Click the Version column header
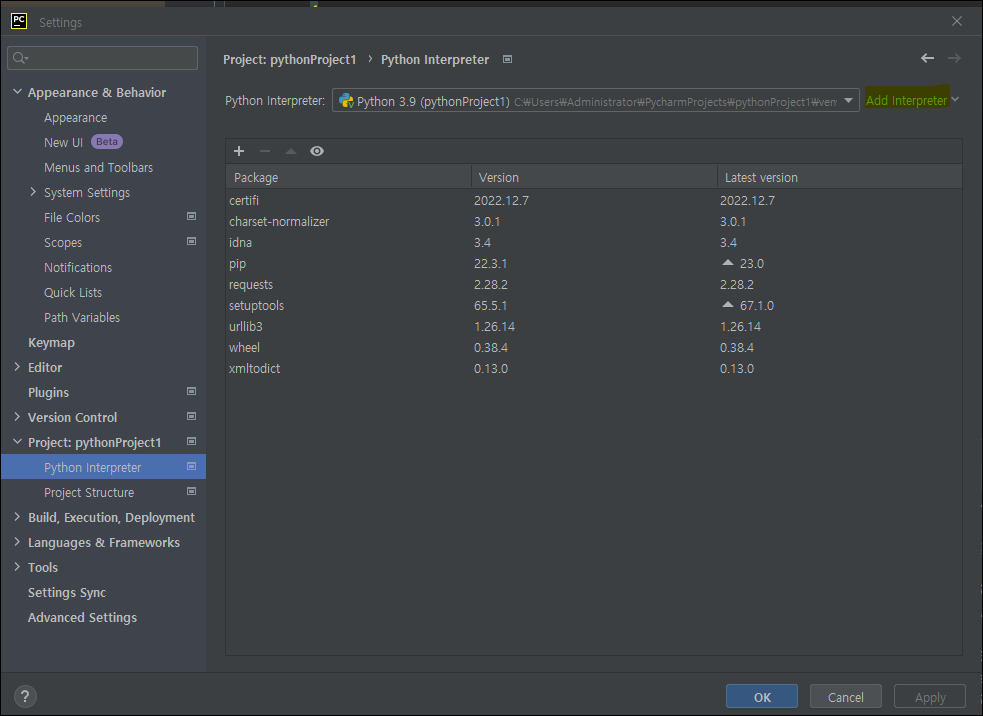 [x=594, y=177]
